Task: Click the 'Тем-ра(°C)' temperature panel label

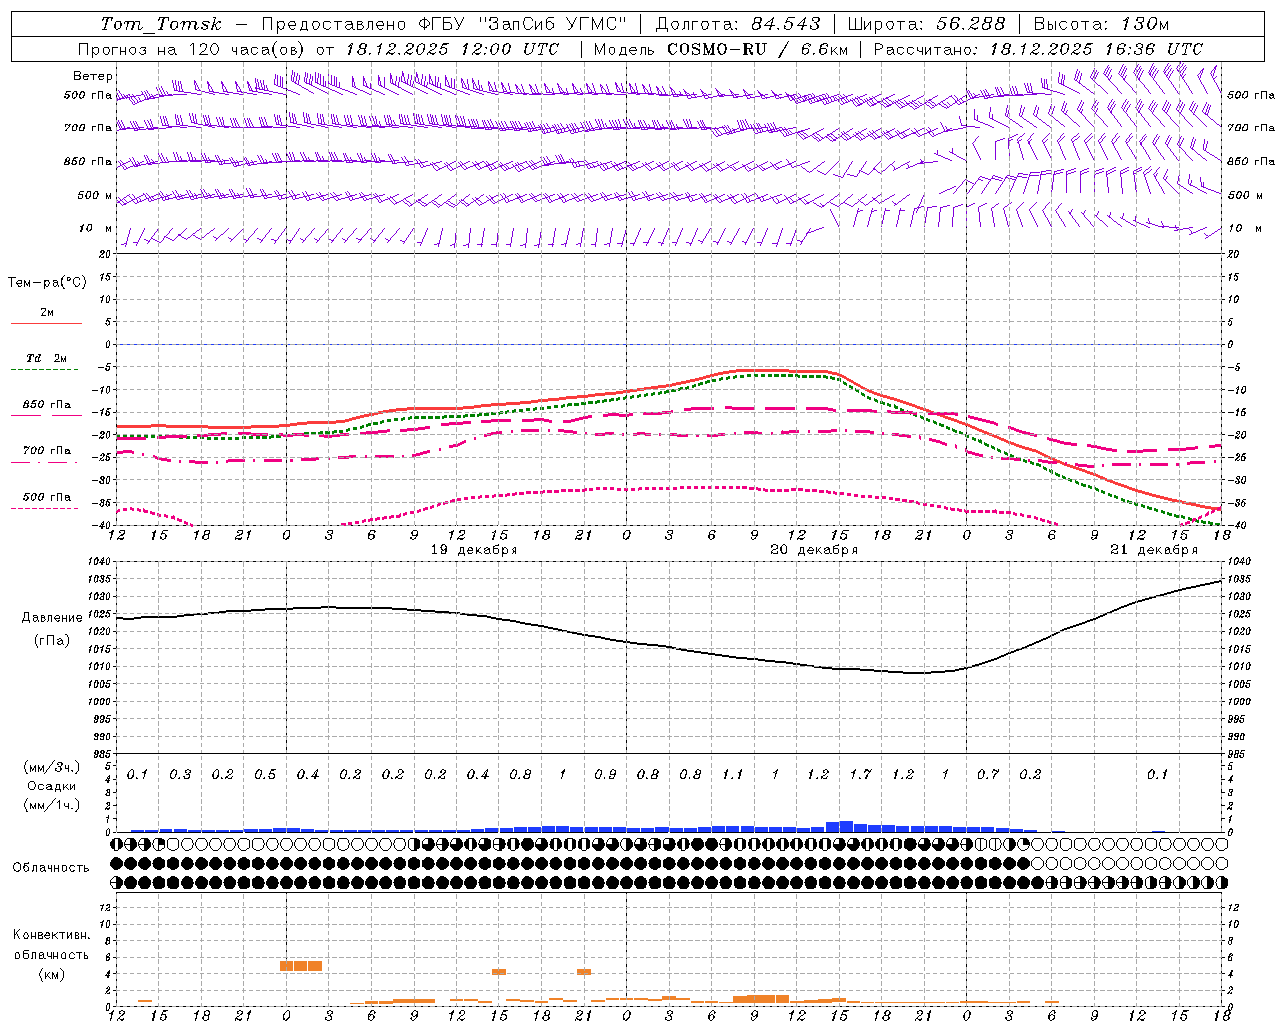Action: coord(47,283)
